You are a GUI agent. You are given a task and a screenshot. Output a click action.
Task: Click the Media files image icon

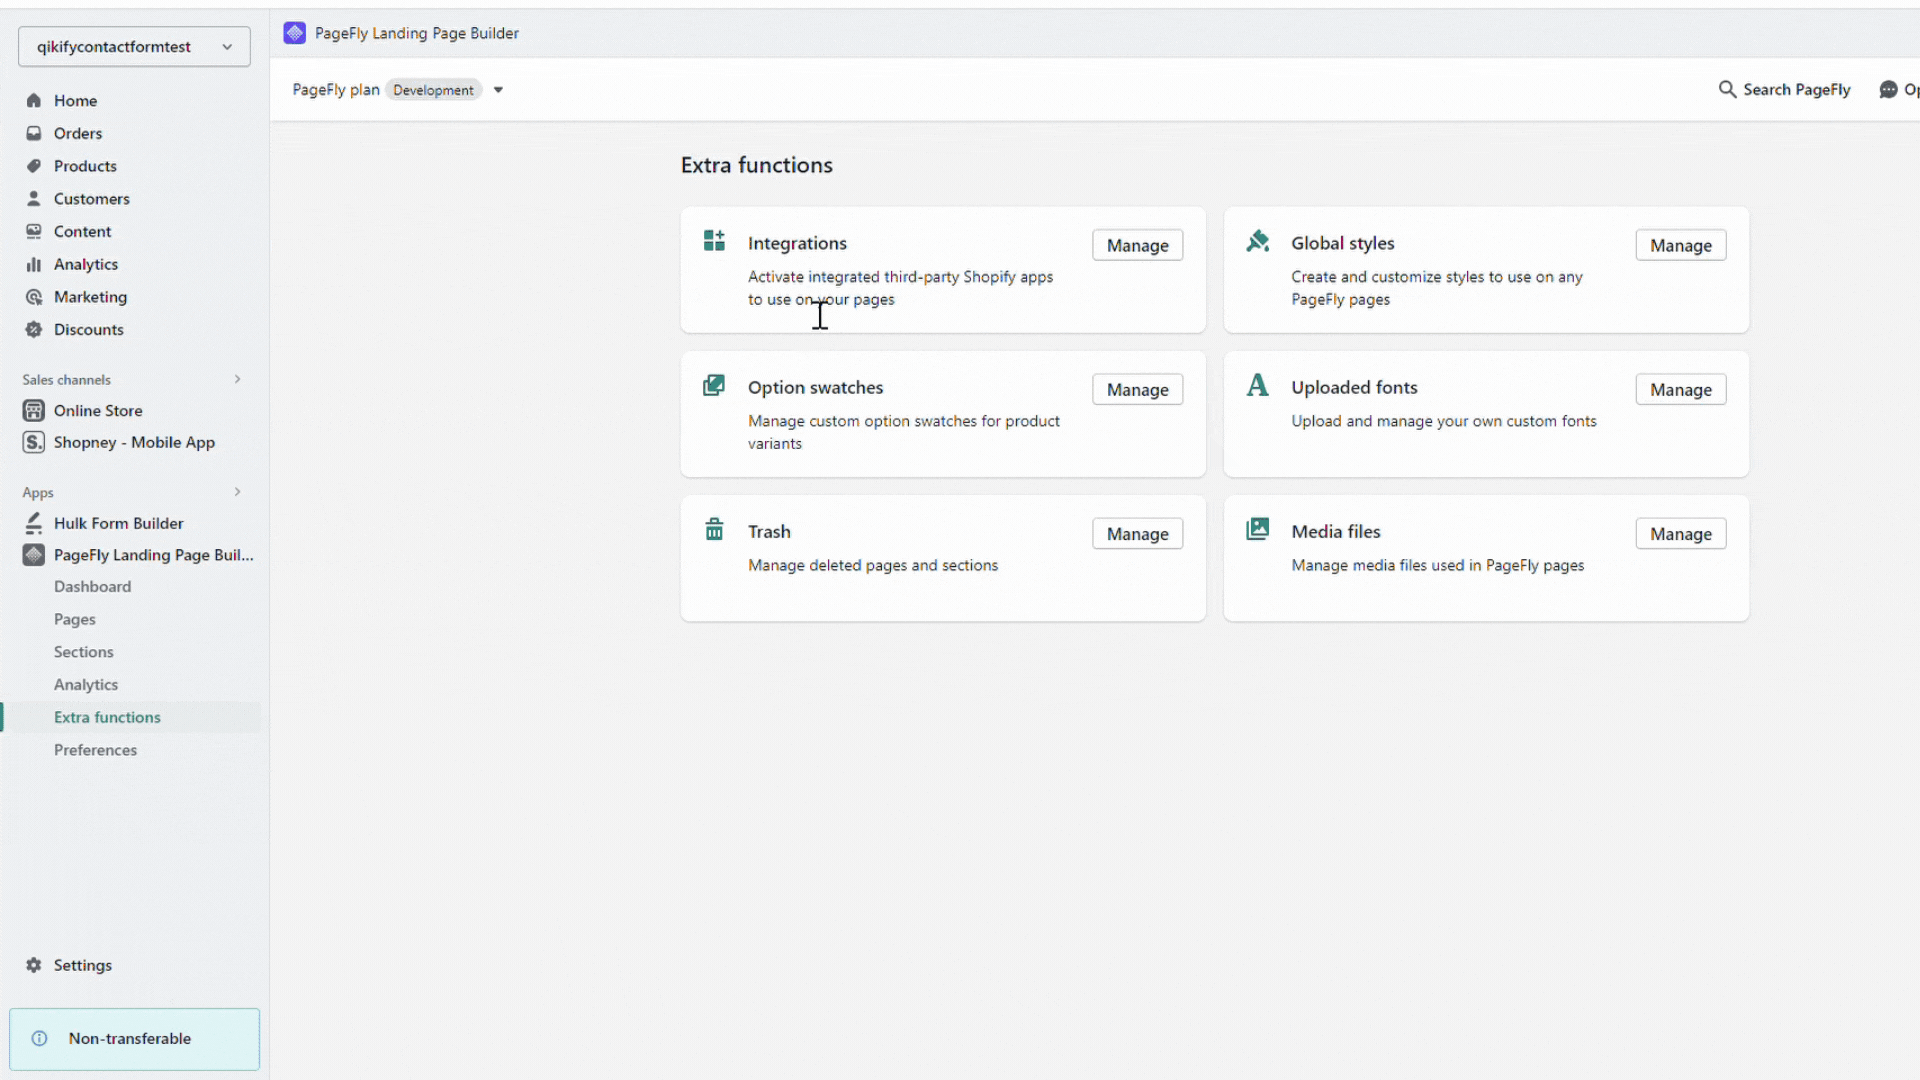pos(1258,529)
